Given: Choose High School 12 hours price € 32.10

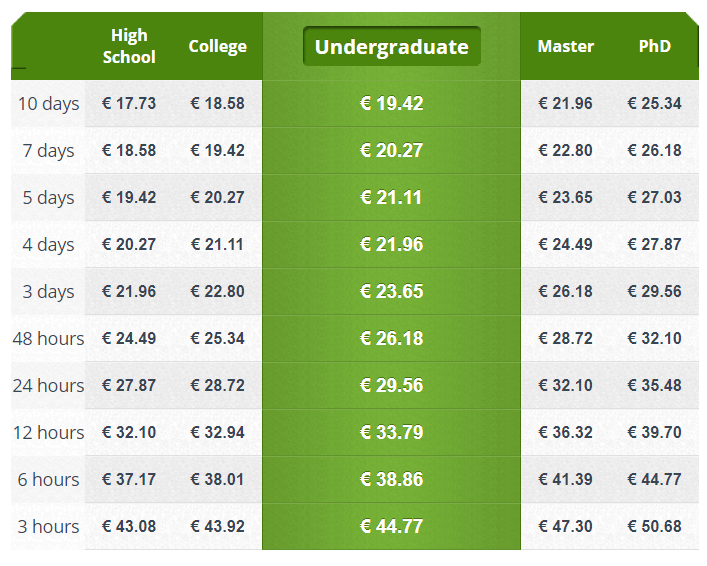Looking at the screenshot, I should coord(129,432).
